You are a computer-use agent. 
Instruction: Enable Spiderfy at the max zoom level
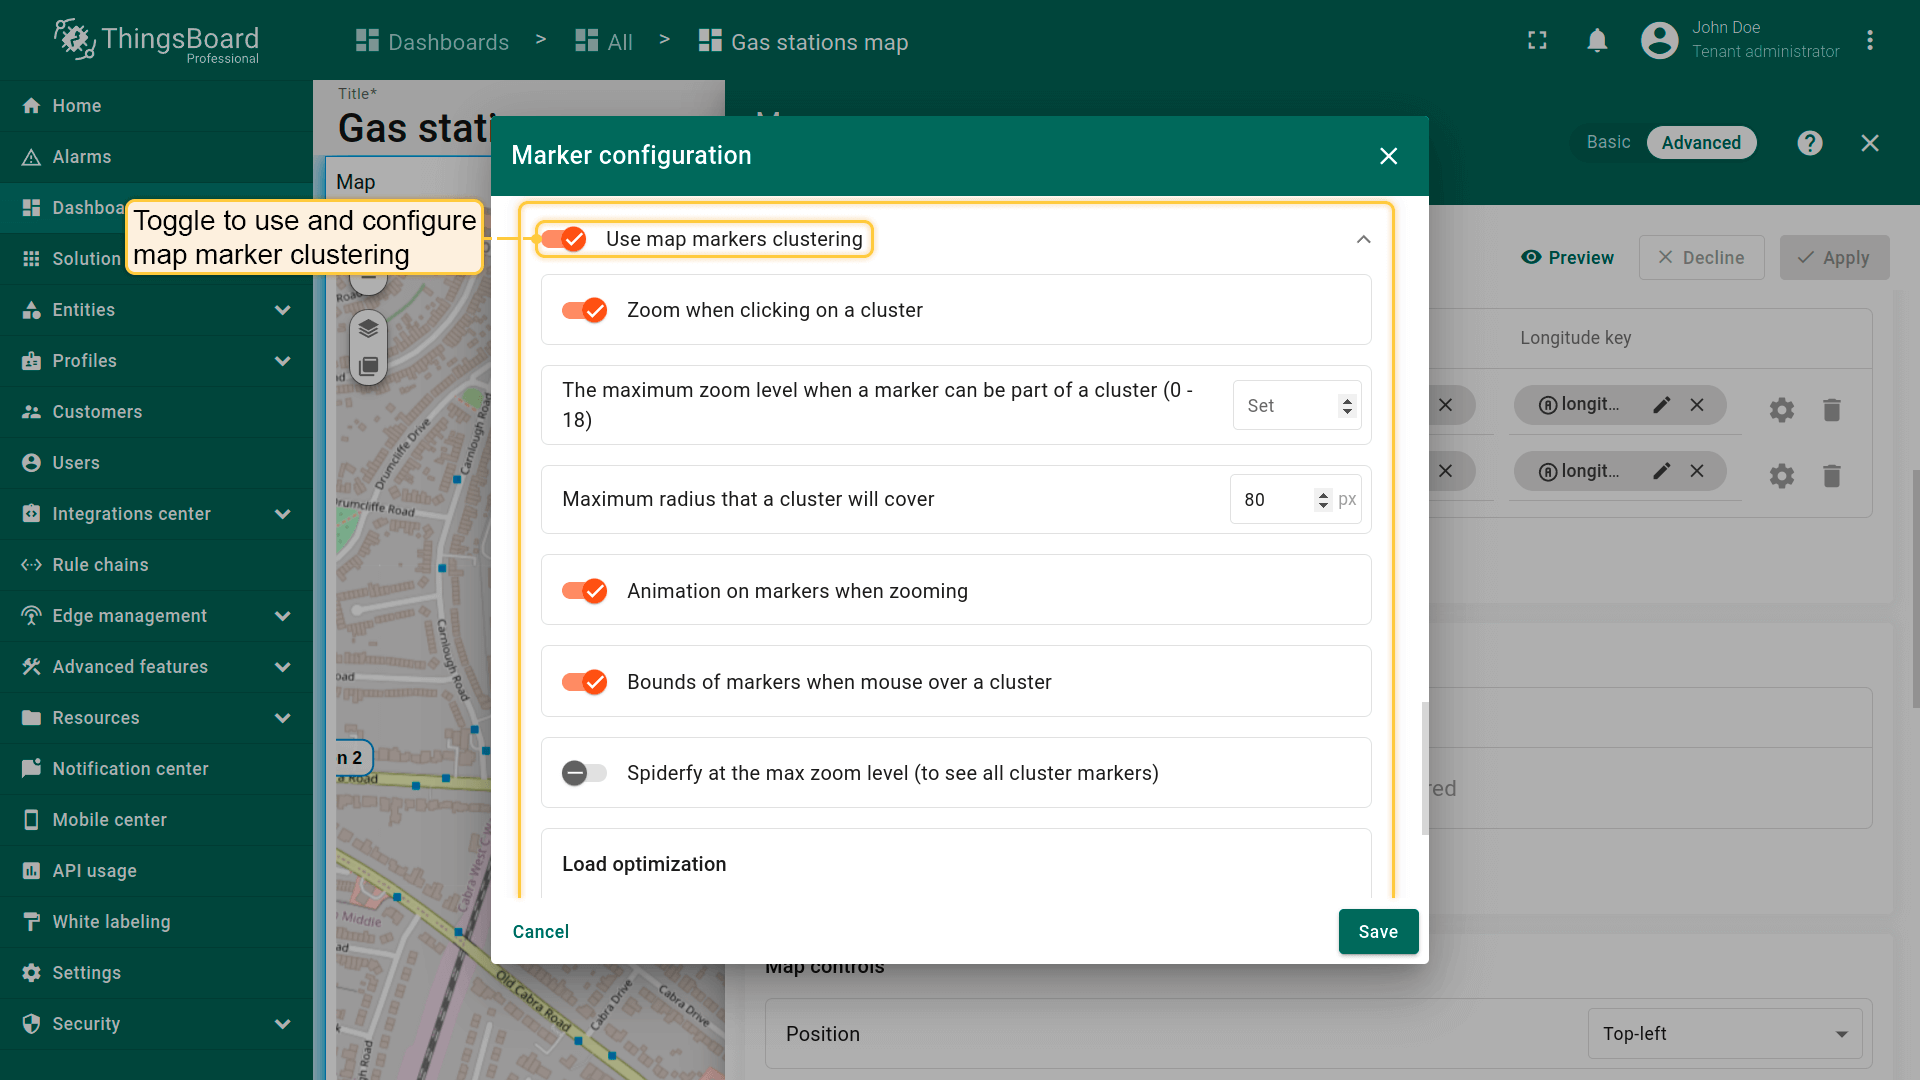coord(584,773)
